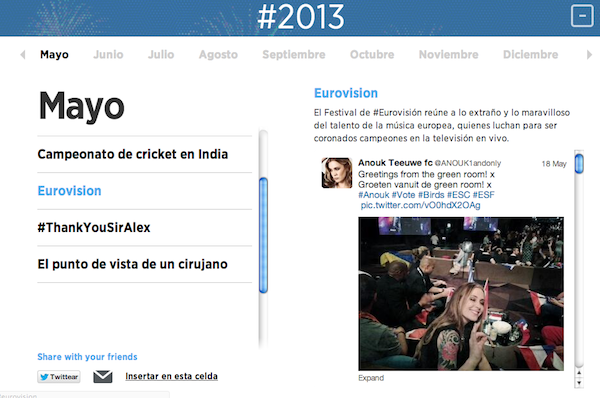This screenshot has height=398, width=600.
Task: Open the Octubre month tab
Action: click(372, 55)
